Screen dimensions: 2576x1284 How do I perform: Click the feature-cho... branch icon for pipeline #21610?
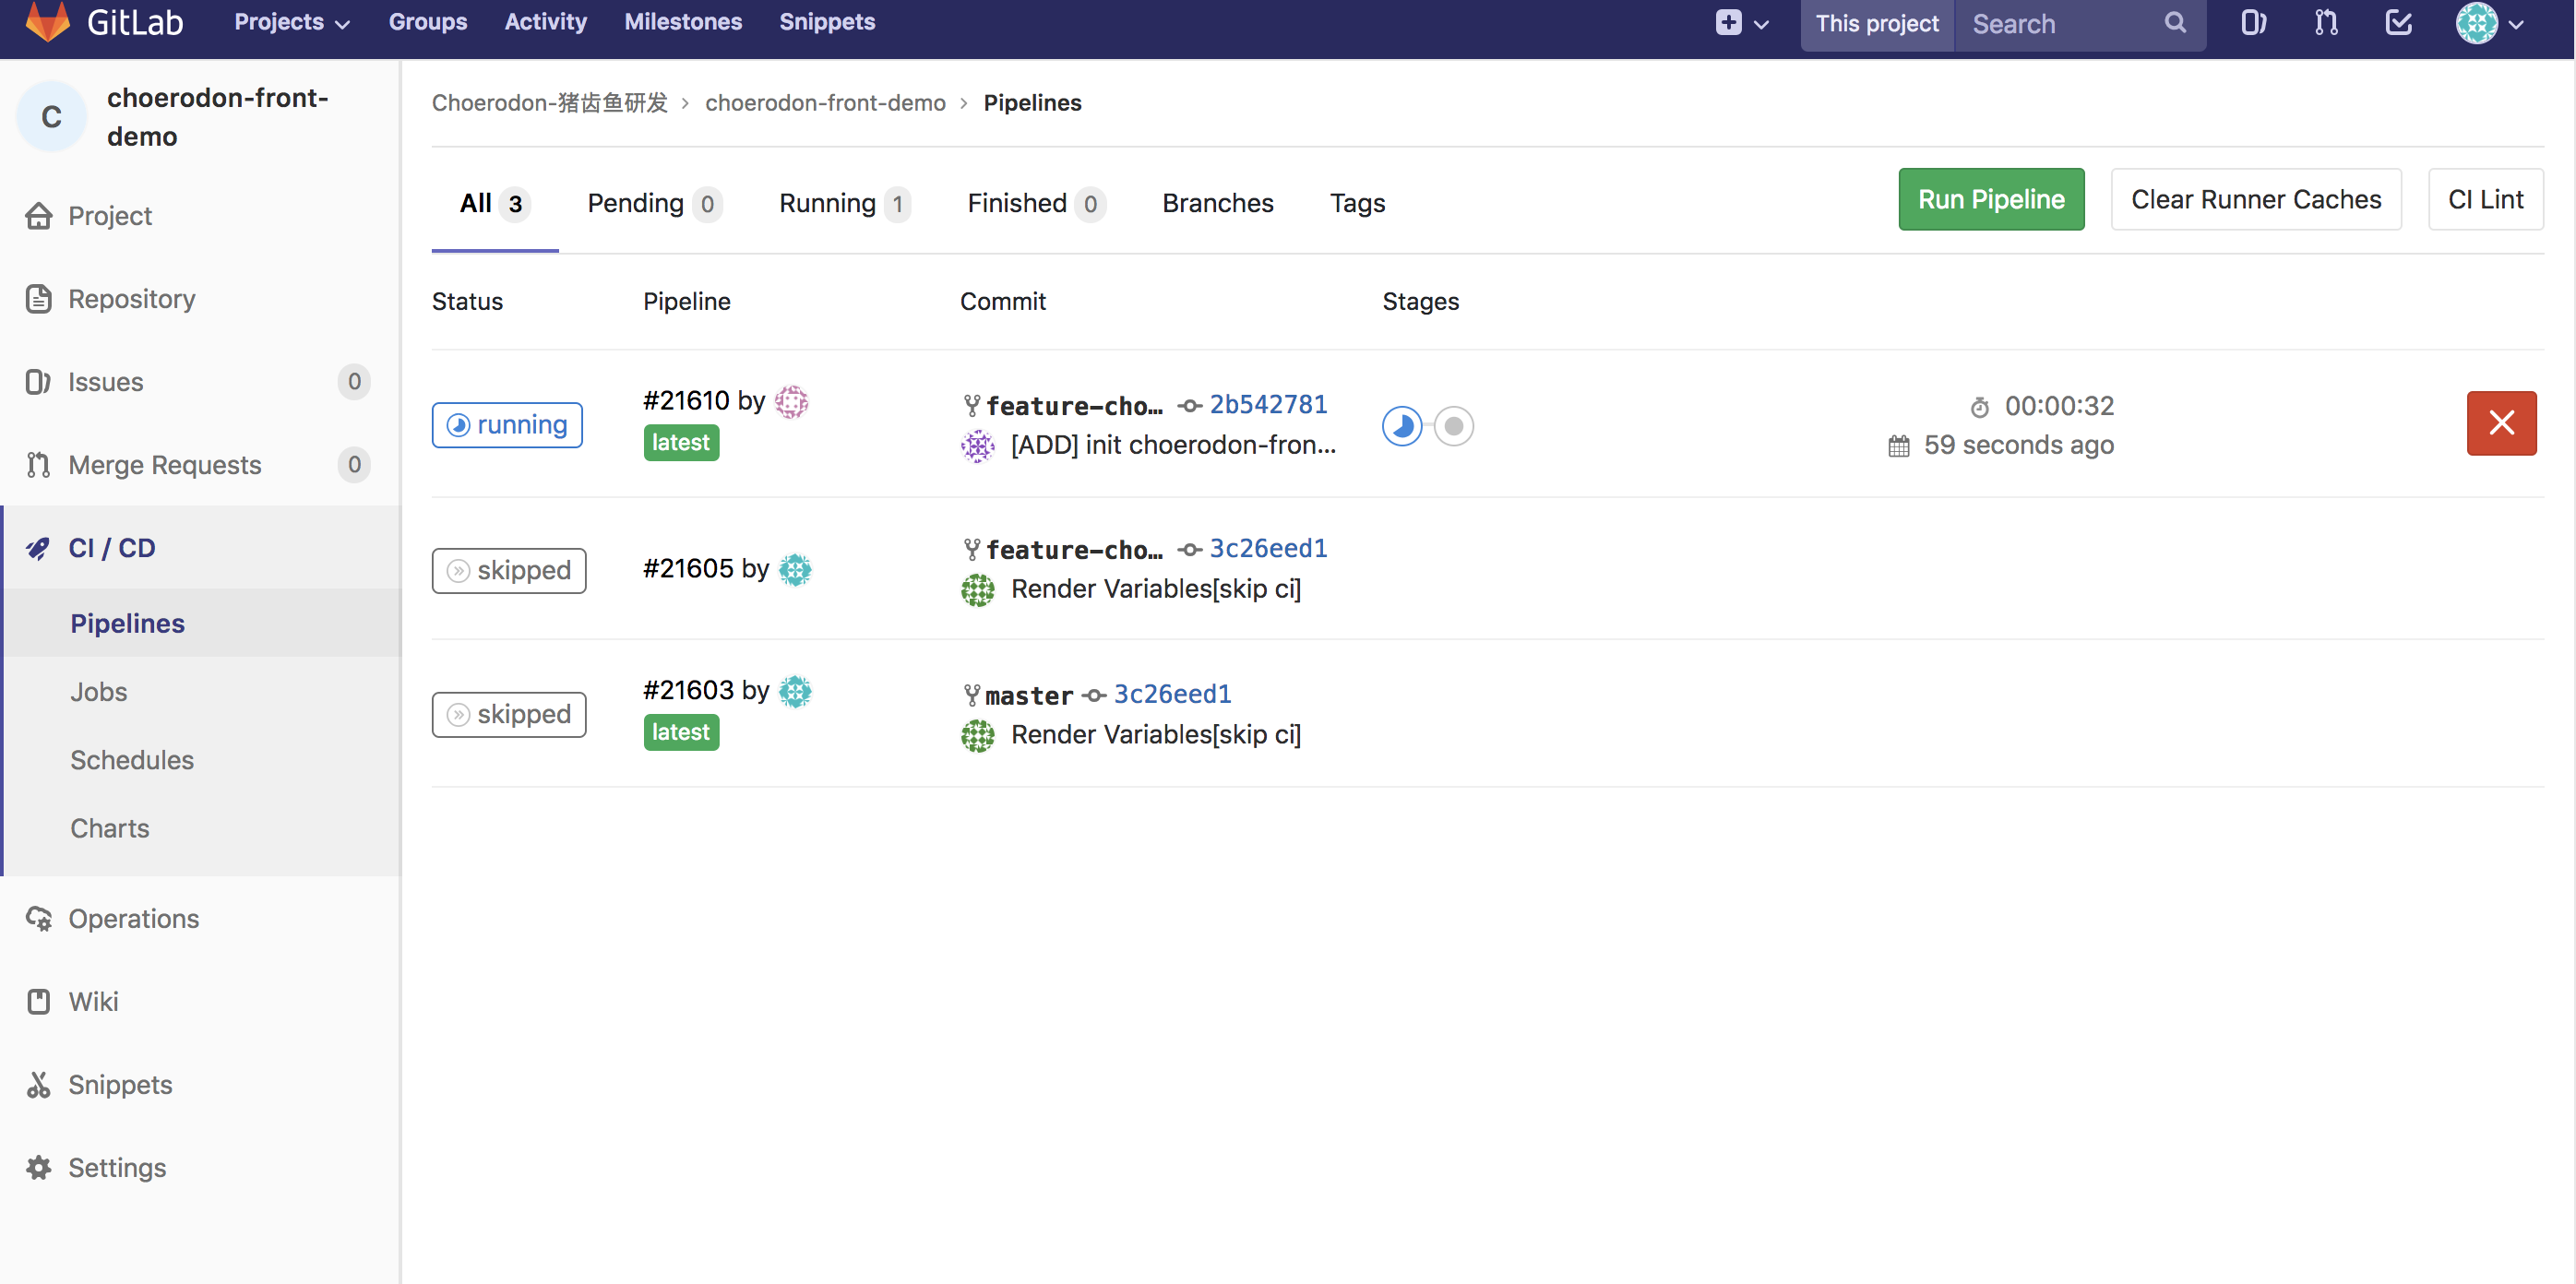(970, 404)
